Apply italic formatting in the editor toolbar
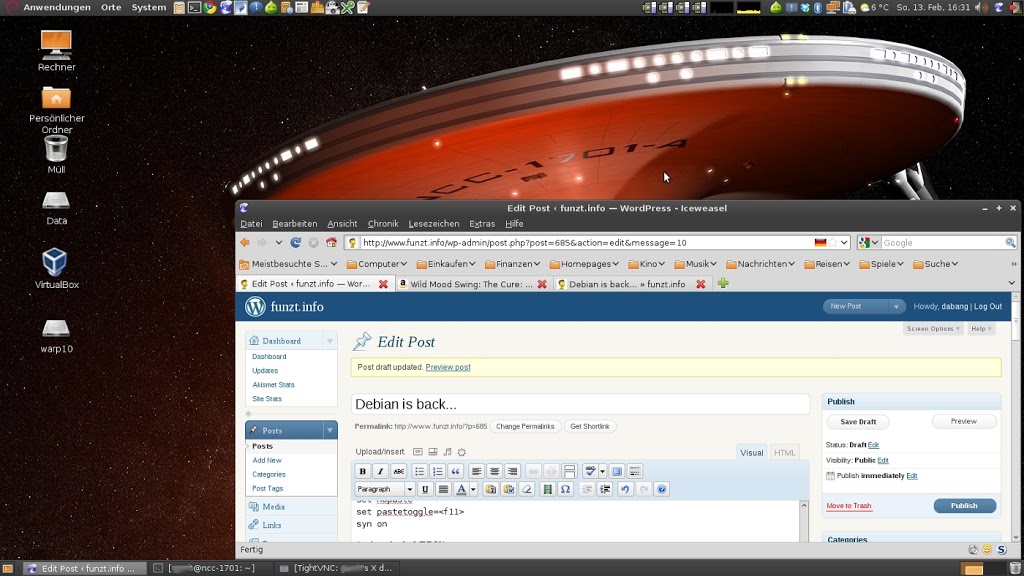 (x=380, y=471)
